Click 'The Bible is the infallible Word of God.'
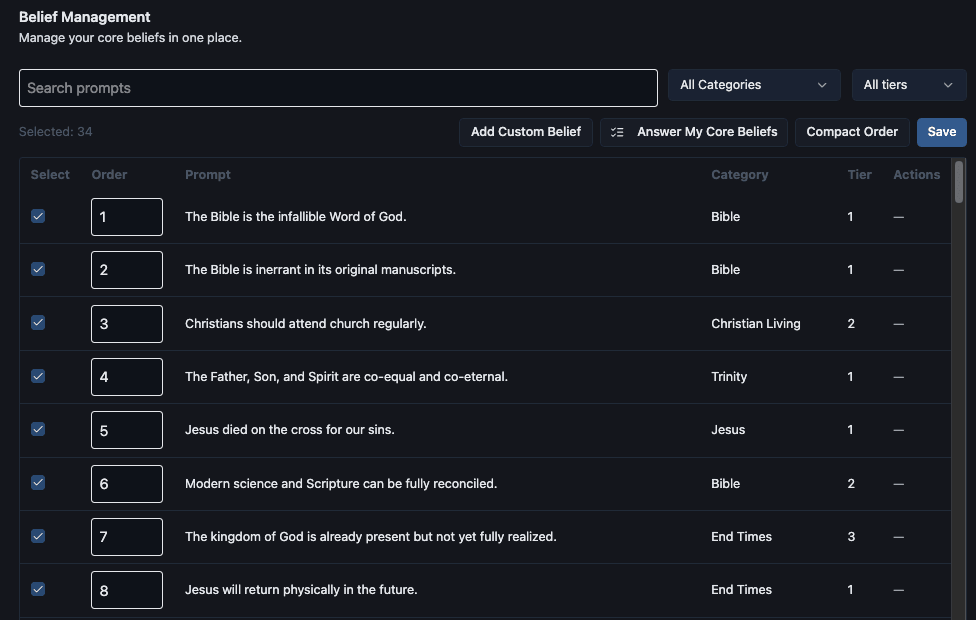The image size is (976, 620). coord(295,217)
